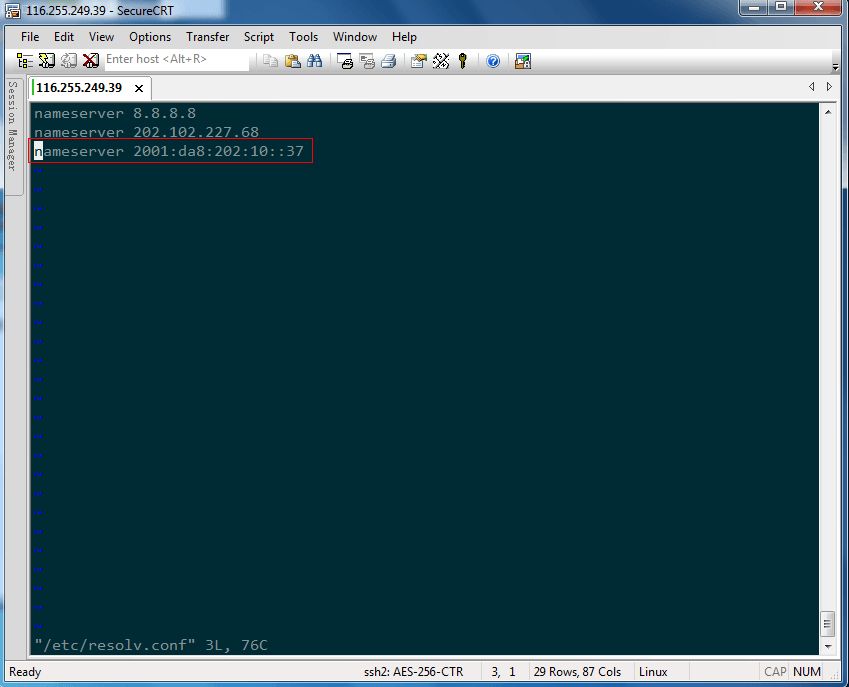The width and height of the screenshot is (849, 687).
Task: Expand the toolbar overflow options arrow
Action: (835, 66)
